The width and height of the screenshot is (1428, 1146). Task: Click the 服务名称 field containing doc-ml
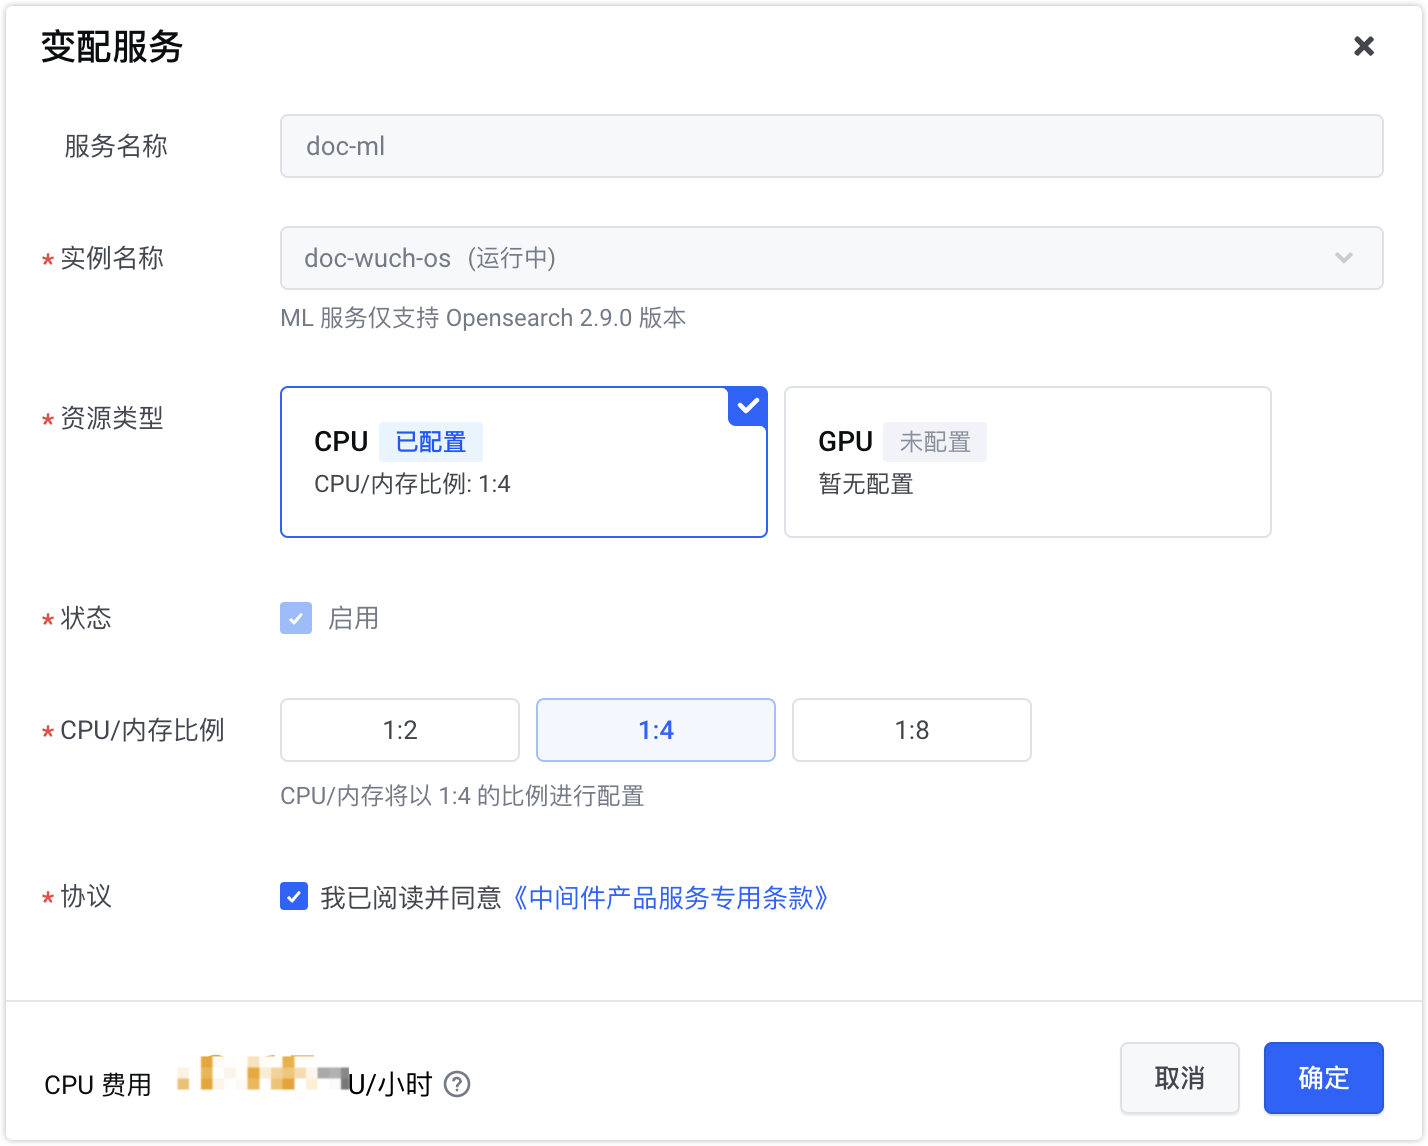[832, 146]
